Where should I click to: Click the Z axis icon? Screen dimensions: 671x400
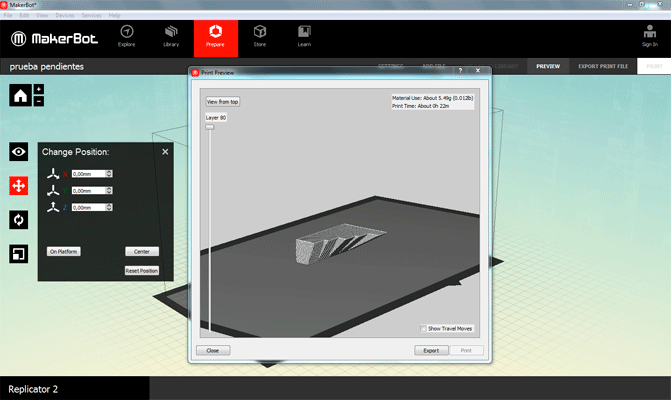[x=53, y=207]
